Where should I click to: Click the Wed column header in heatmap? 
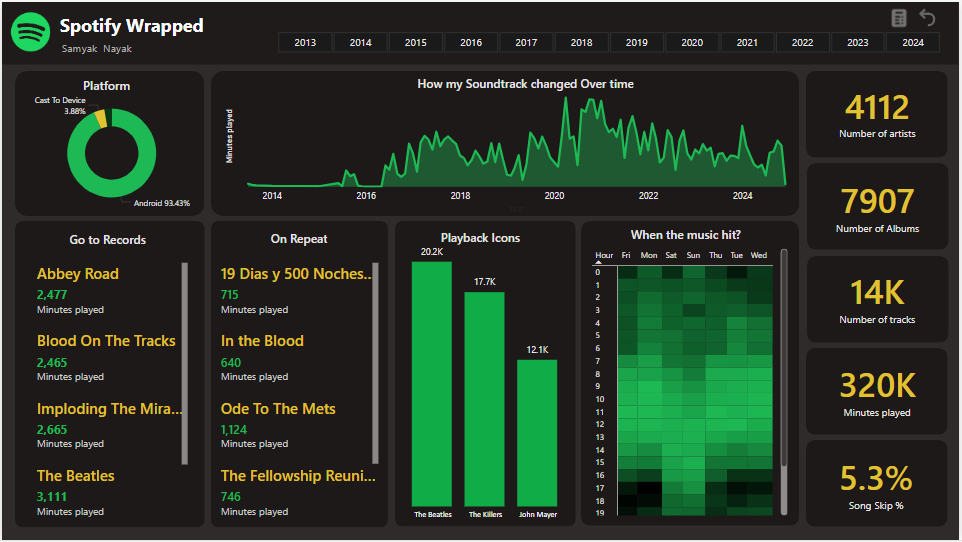(759, 255)
